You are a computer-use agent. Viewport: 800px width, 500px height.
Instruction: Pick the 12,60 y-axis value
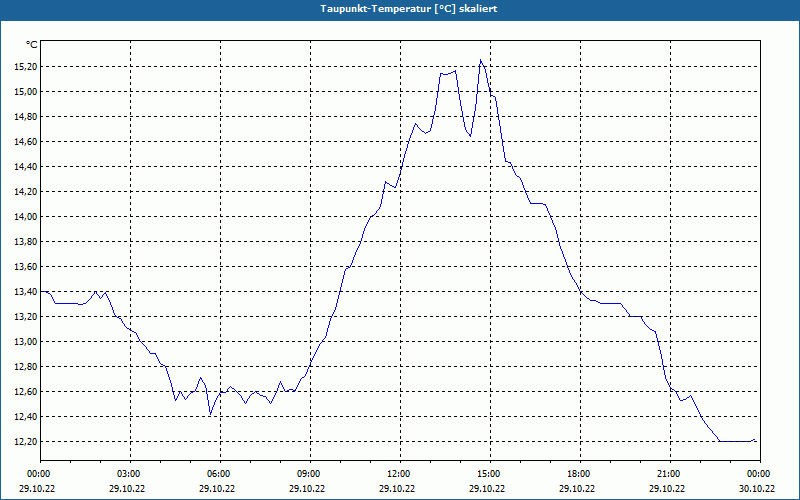click(26, 392)
